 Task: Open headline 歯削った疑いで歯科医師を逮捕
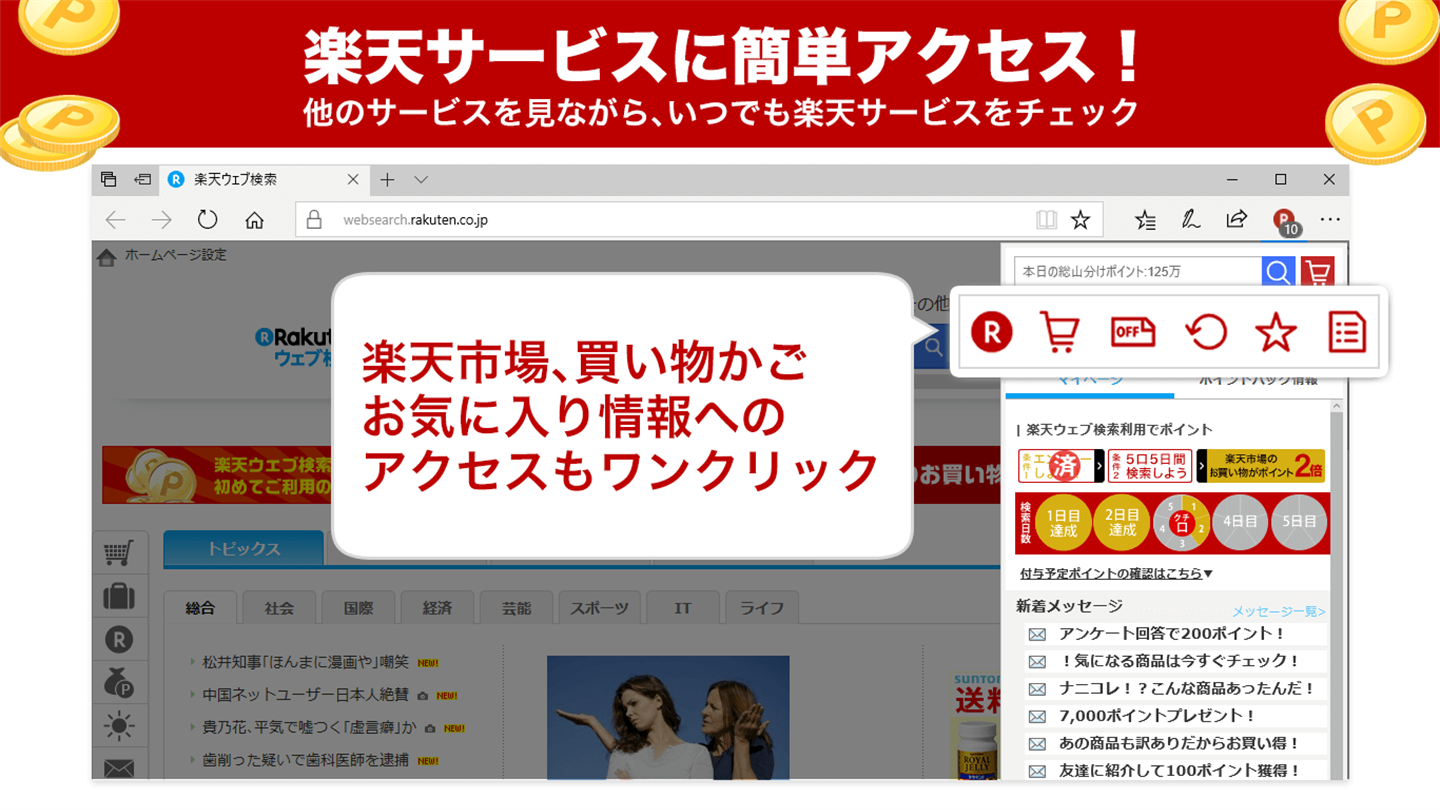pyautogui.click(x=305, y=760)
